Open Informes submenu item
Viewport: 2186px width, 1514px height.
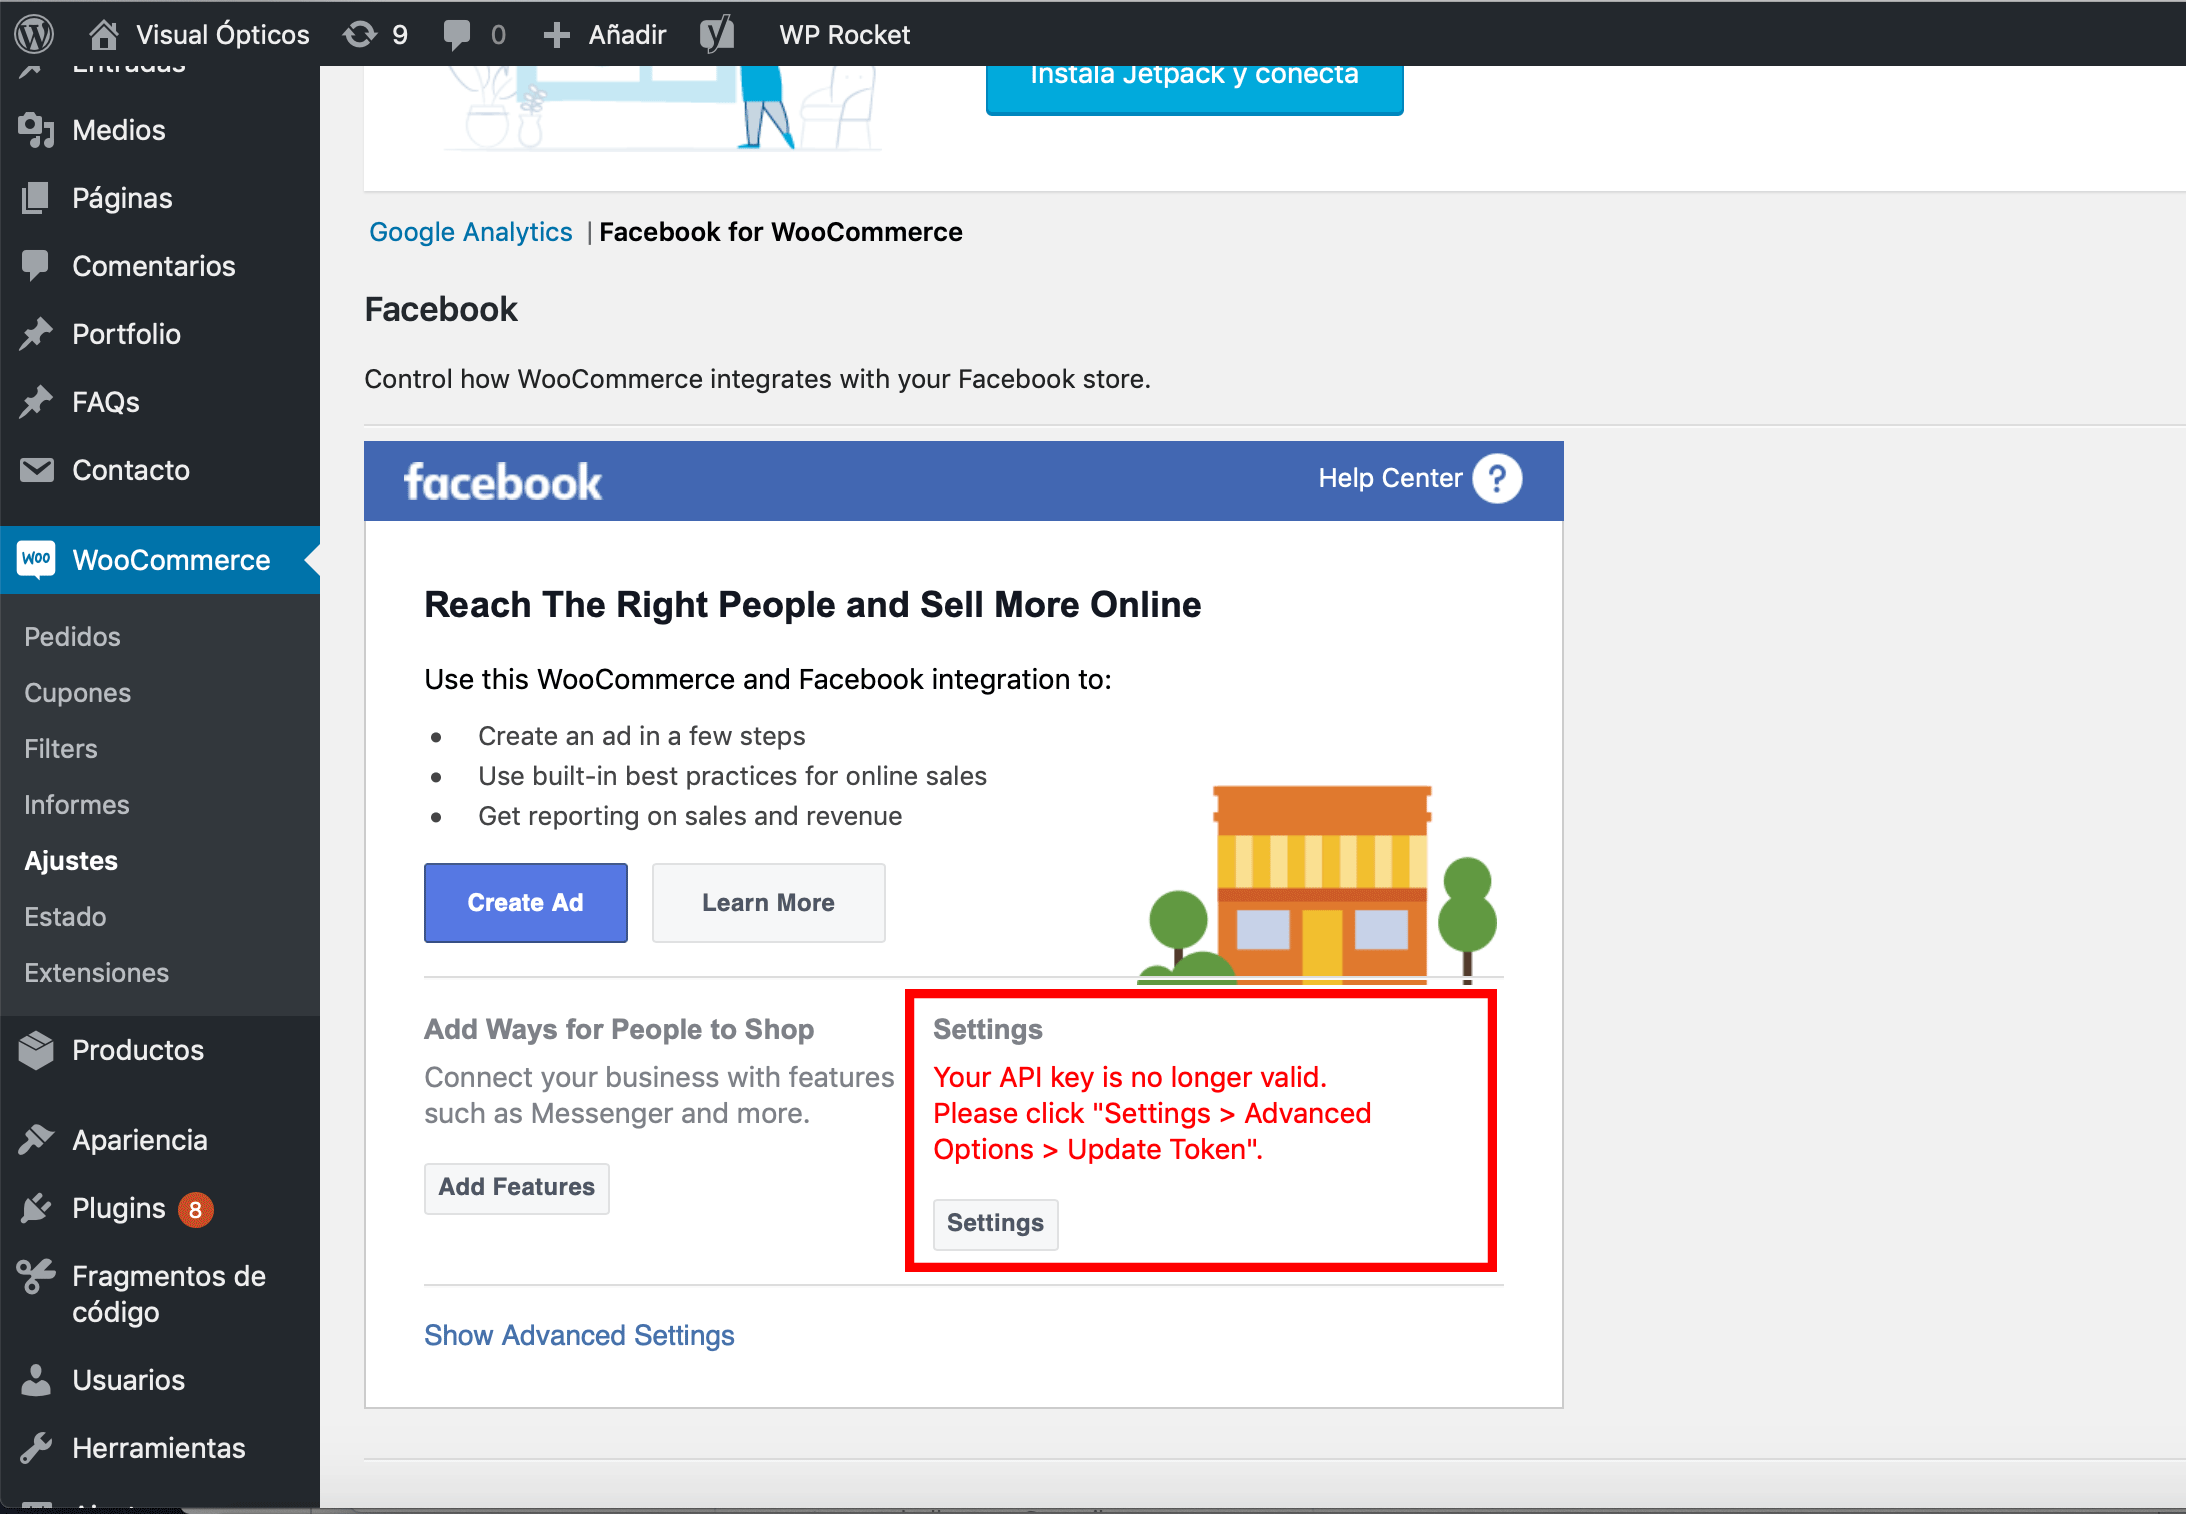[77, 805]
